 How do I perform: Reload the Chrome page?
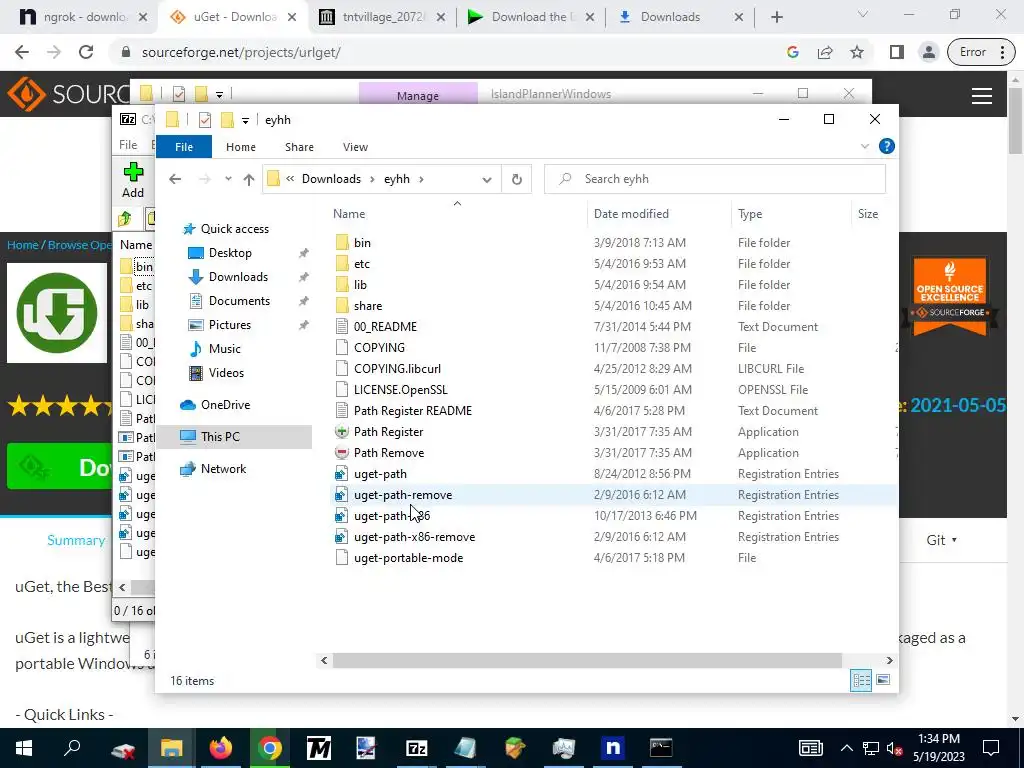click(x=86, y=52)
